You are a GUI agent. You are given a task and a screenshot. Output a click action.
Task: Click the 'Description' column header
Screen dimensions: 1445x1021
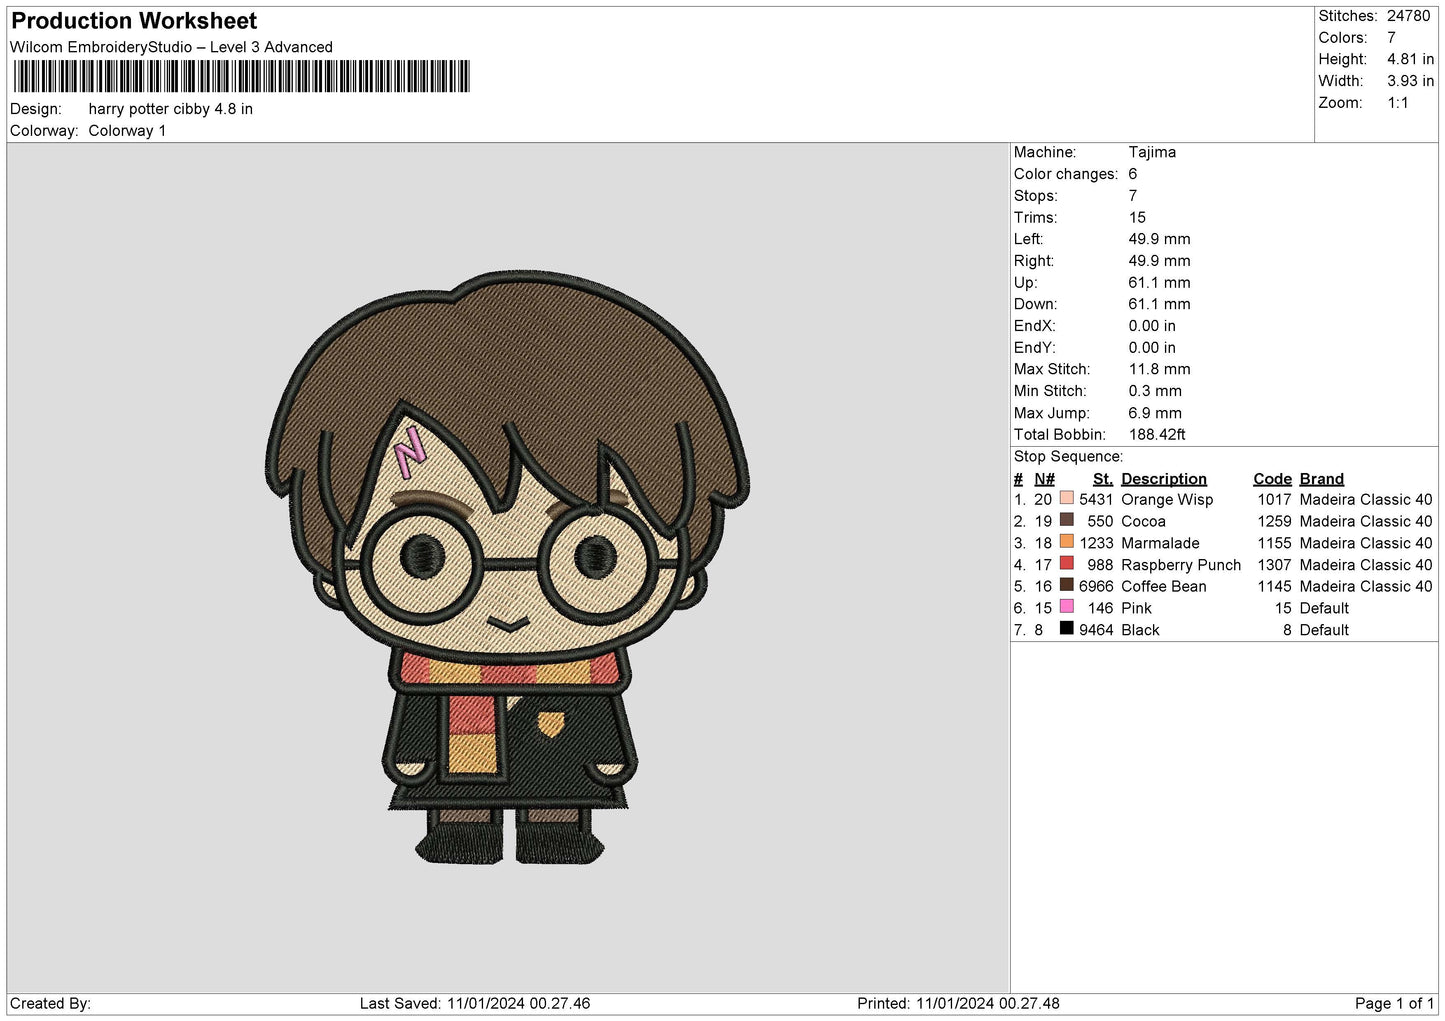[x=1164, y=479]
